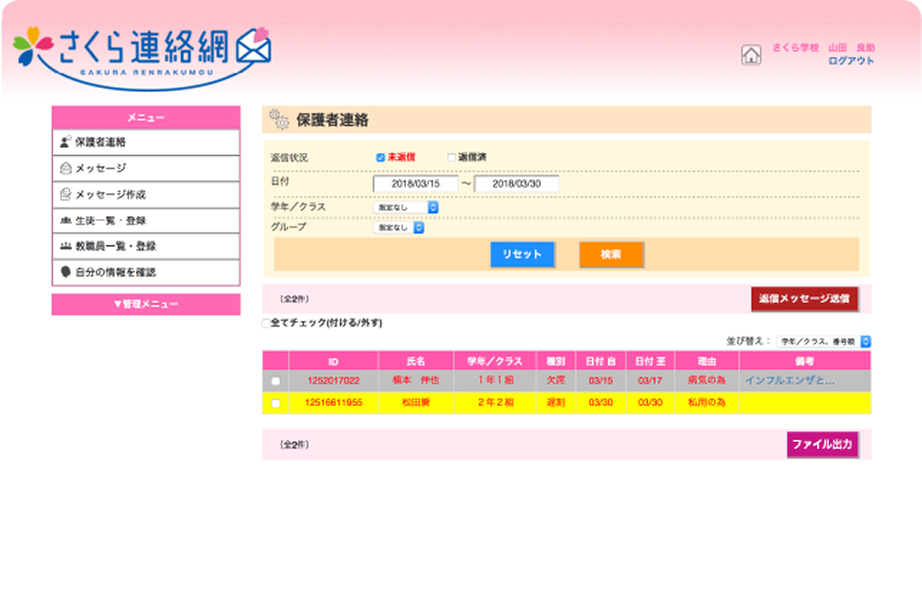The image size is (922, 592).
Task: Click gear icon beside 保護者連絡 heading
Action: coord(279,119)
